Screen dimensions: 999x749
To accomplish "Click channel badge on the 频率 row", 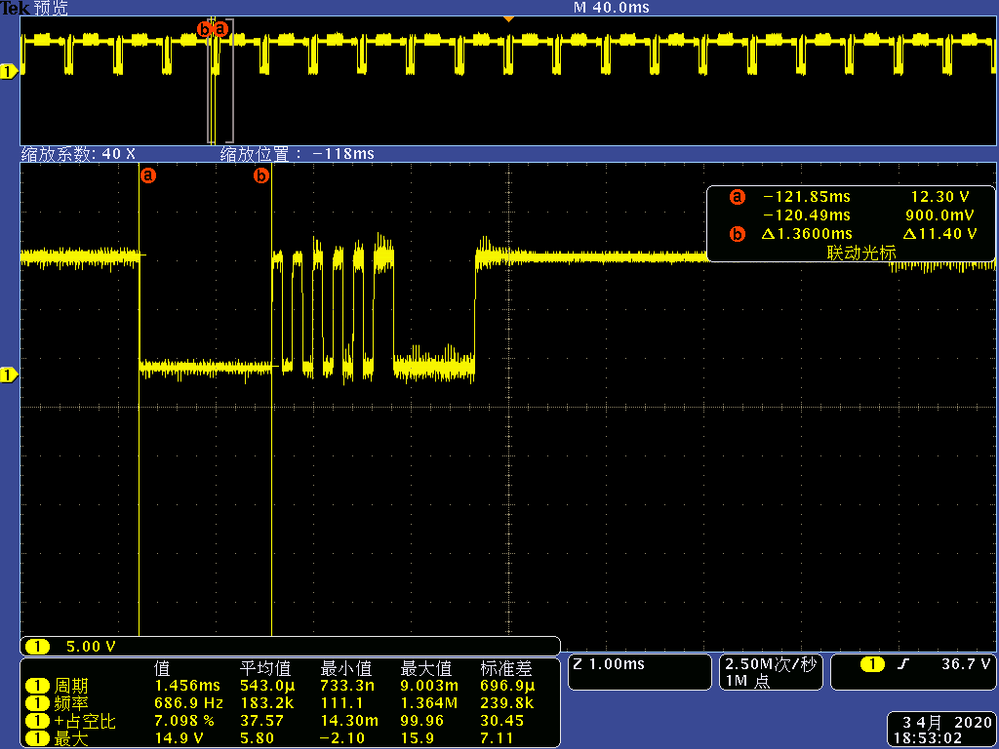I will point(38,704).
